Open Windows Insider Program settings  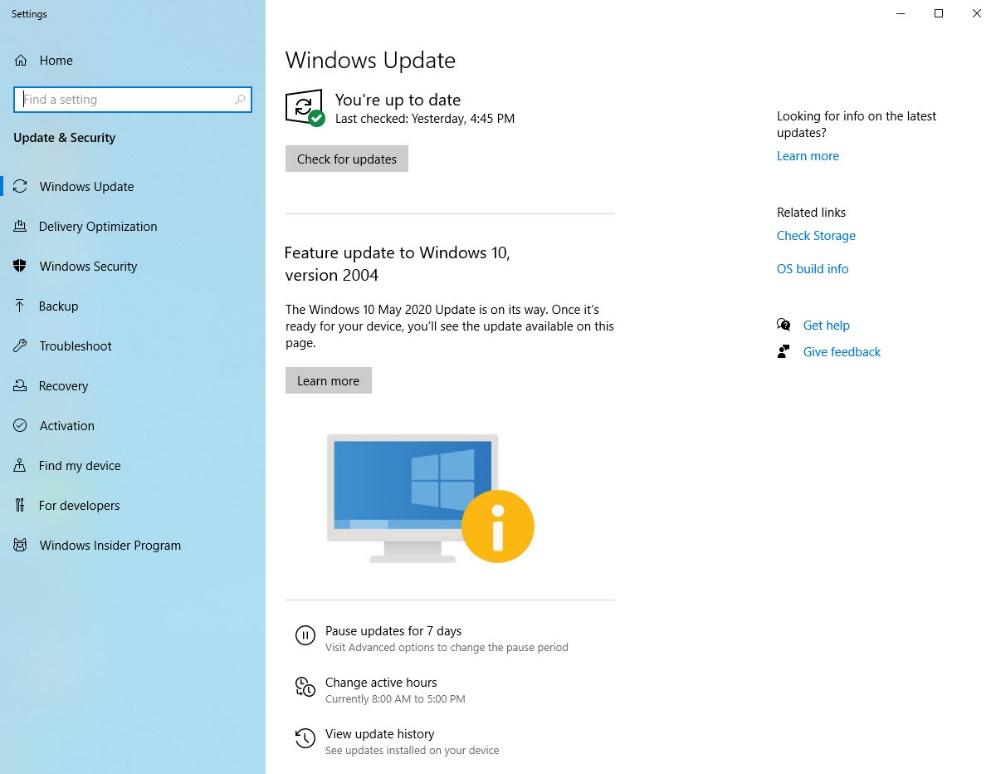(x=110, y=545)
